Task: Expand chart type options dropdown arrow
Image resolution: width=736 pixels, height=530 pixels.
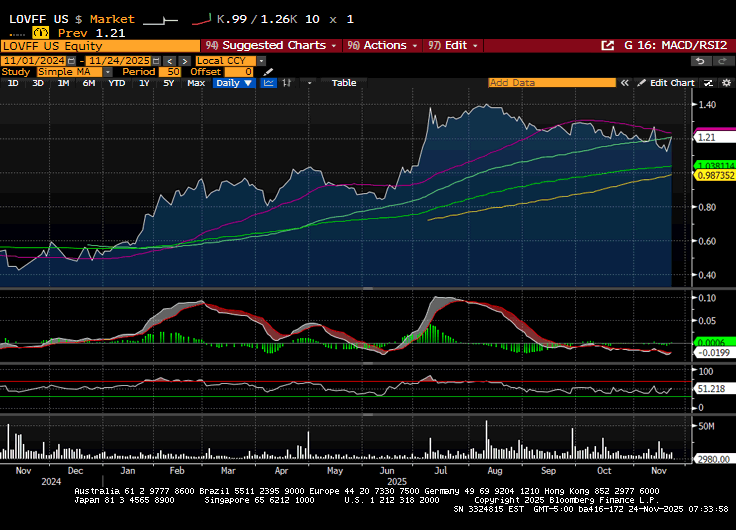Action: pos(309,83)
